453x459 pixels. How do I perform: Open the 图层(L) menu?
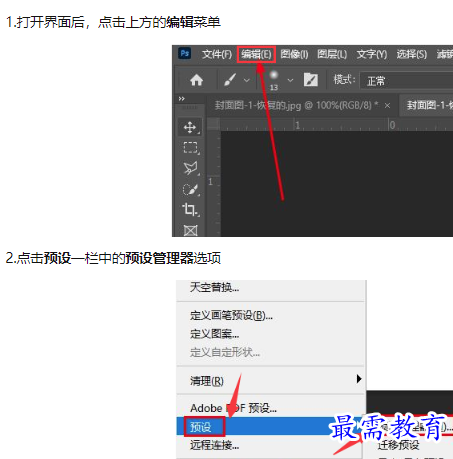click(x=332, y=54)
